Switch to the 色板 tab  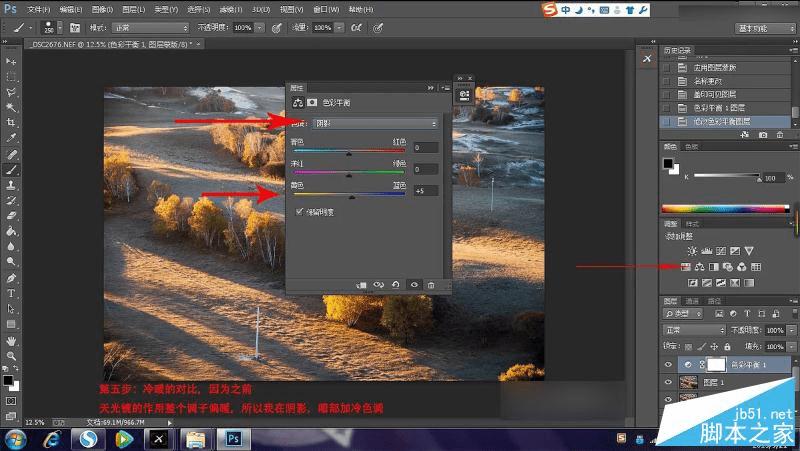691,147
